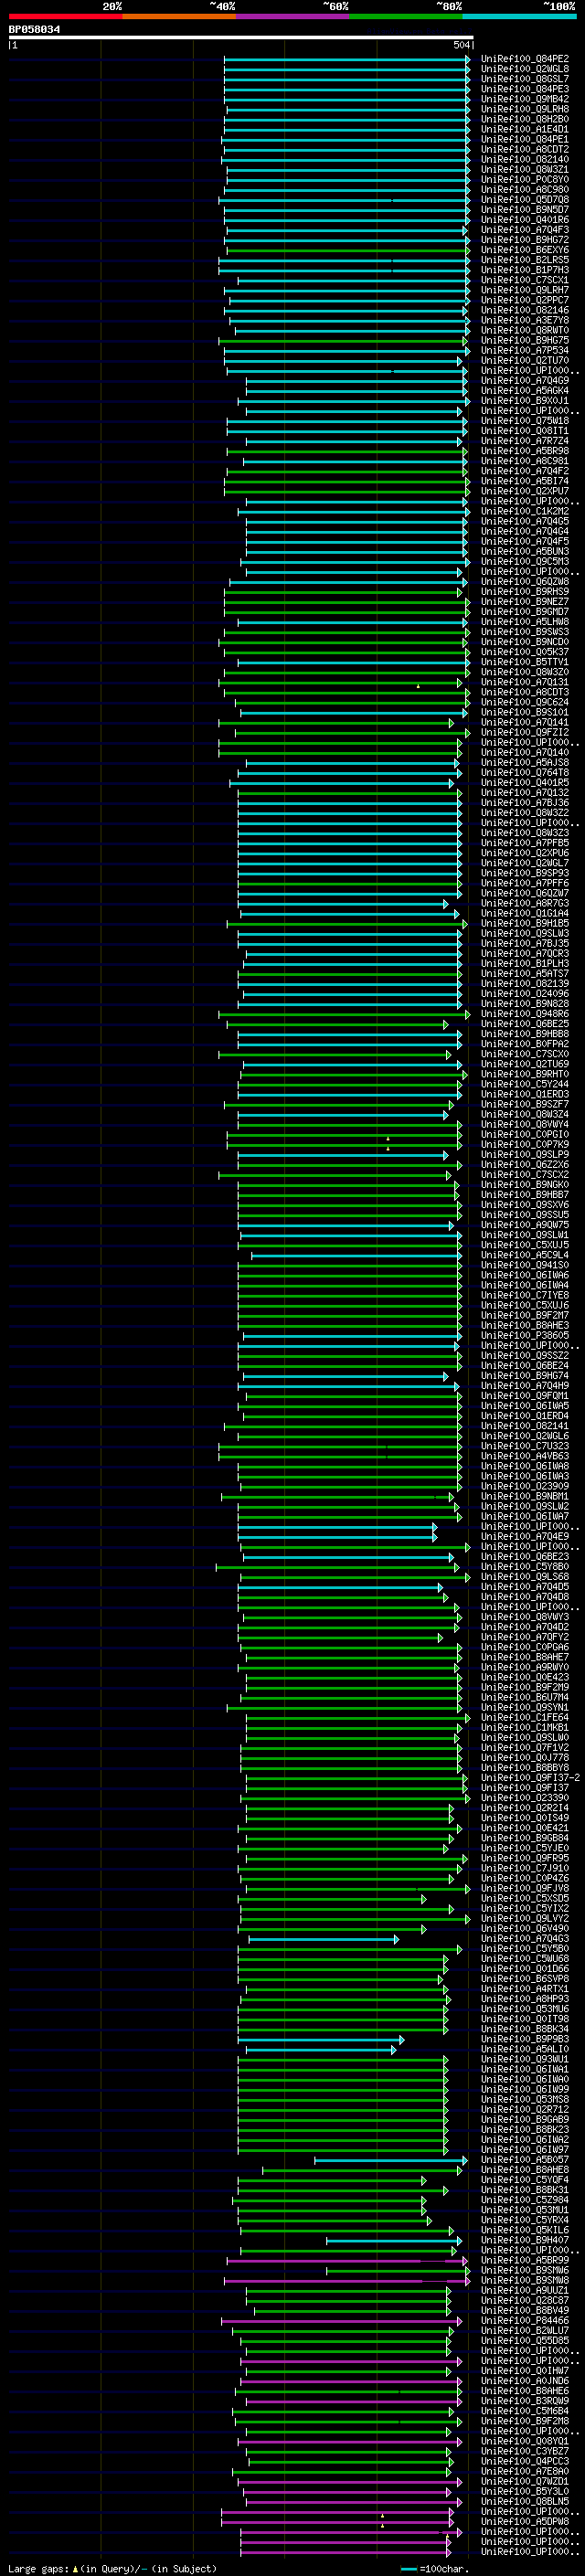Click the BP058034 query name
585x2576 pixels.
tap(34, 29)
